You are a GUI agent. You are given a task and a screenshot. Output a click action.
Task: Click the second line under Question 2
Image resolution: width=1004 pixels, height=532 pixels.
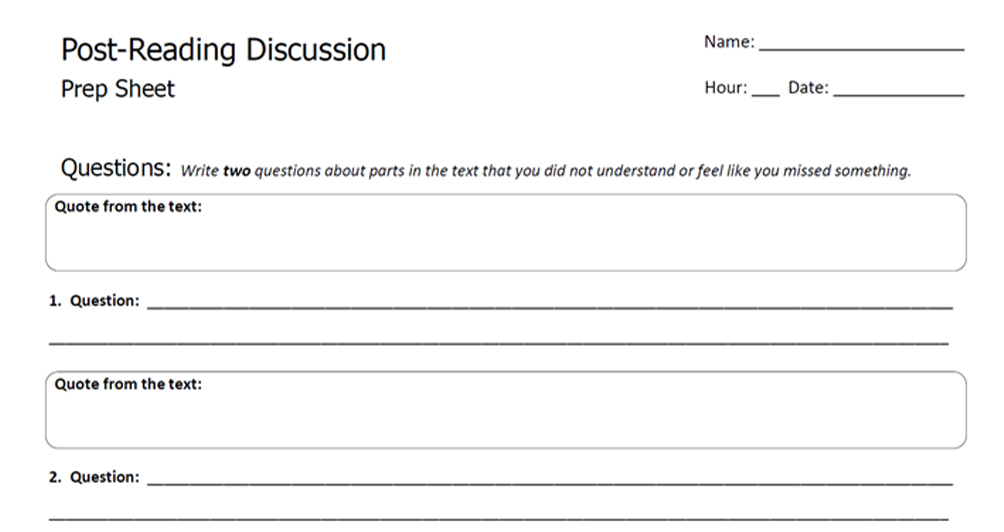click(x=498, y=519)
